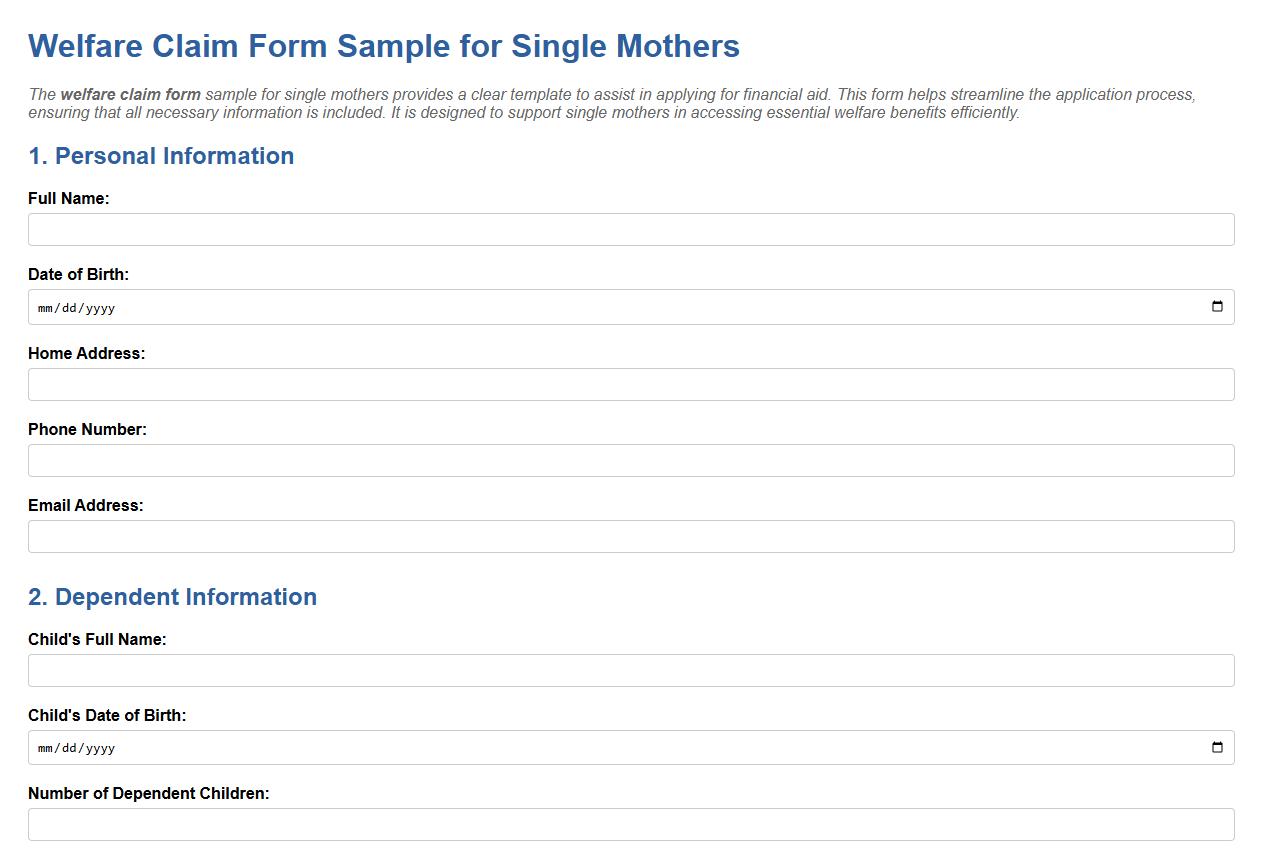Viewport: 1263px width, 864px height.
Task: Click the month segment in Child's Date of Birth
Action: pyautogui.click(x=44, y=747)
